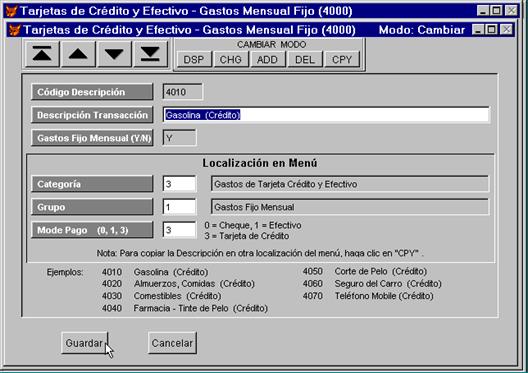Click the Categoría label
This screenshot has height=373, width=528.
[92, 184]
